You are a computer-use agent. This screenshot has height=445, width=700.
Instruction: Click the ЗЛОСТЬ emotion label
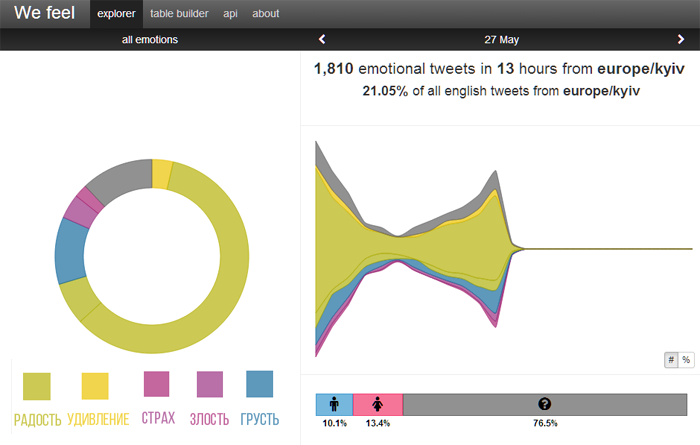click(x=210, y=418)
